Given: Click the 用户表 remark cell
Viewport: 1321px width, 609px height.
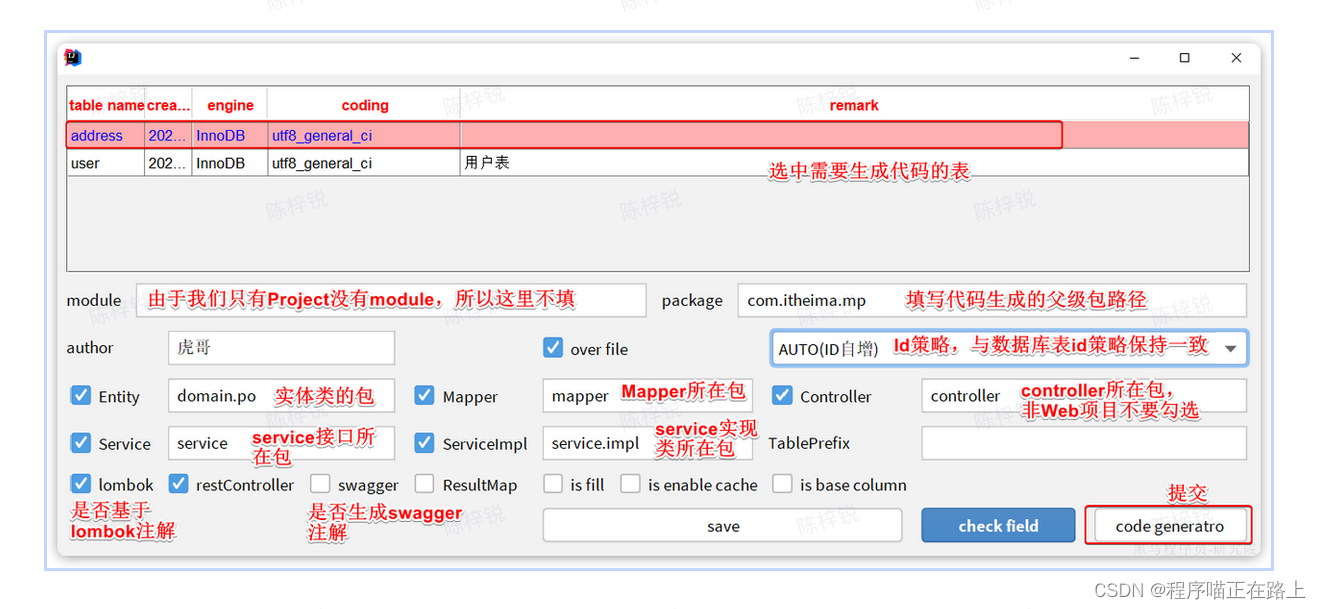Looking at the screenshot, I should point(854,162).
